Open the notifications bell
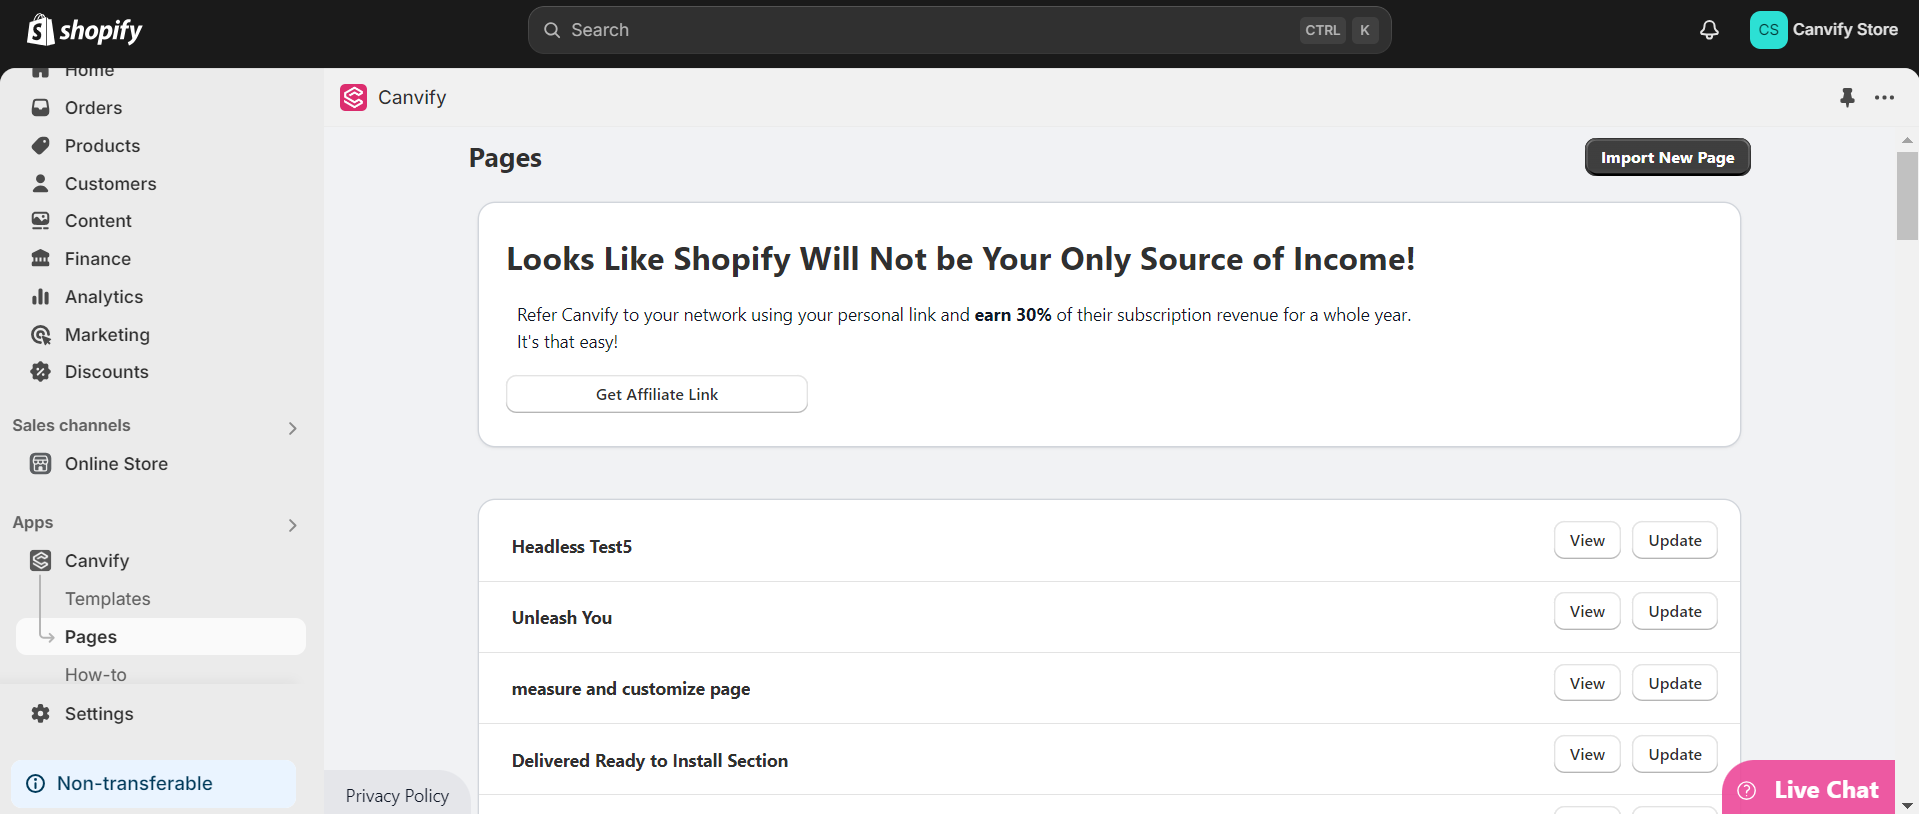The image size is (1919, 814). click(1709, 30)
